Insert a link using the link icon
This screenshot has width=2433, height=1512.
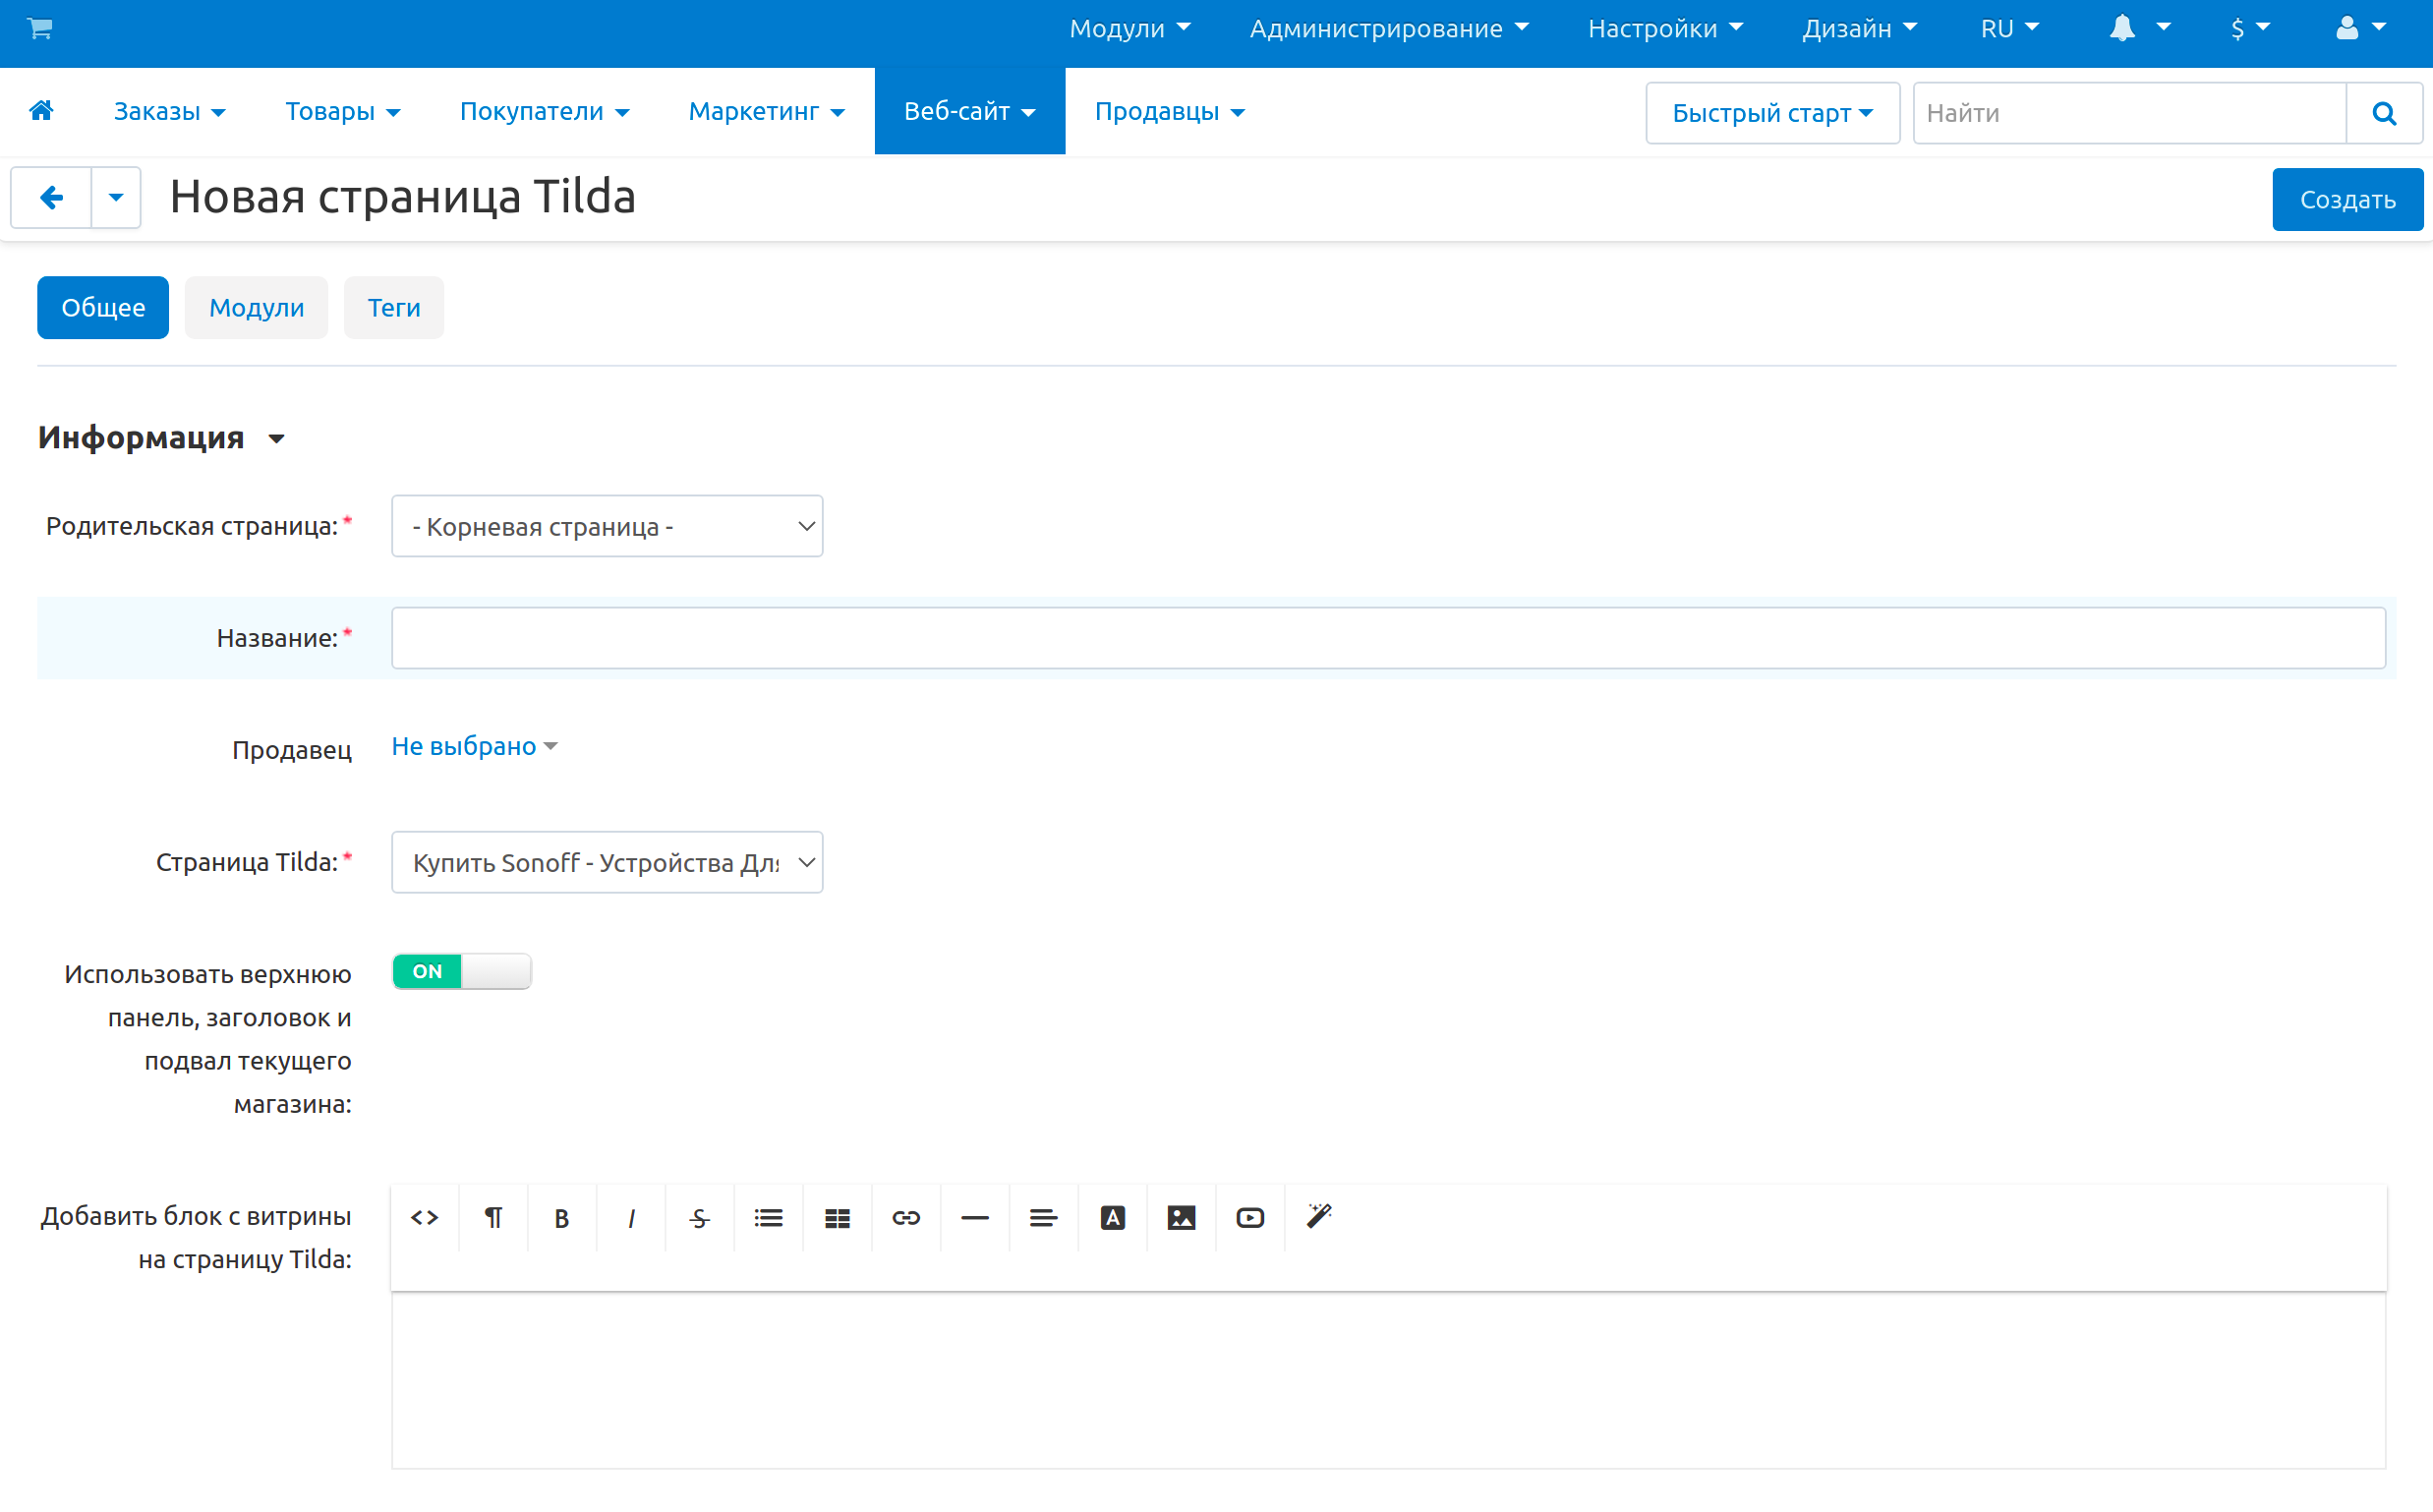tap(906, 1217)
